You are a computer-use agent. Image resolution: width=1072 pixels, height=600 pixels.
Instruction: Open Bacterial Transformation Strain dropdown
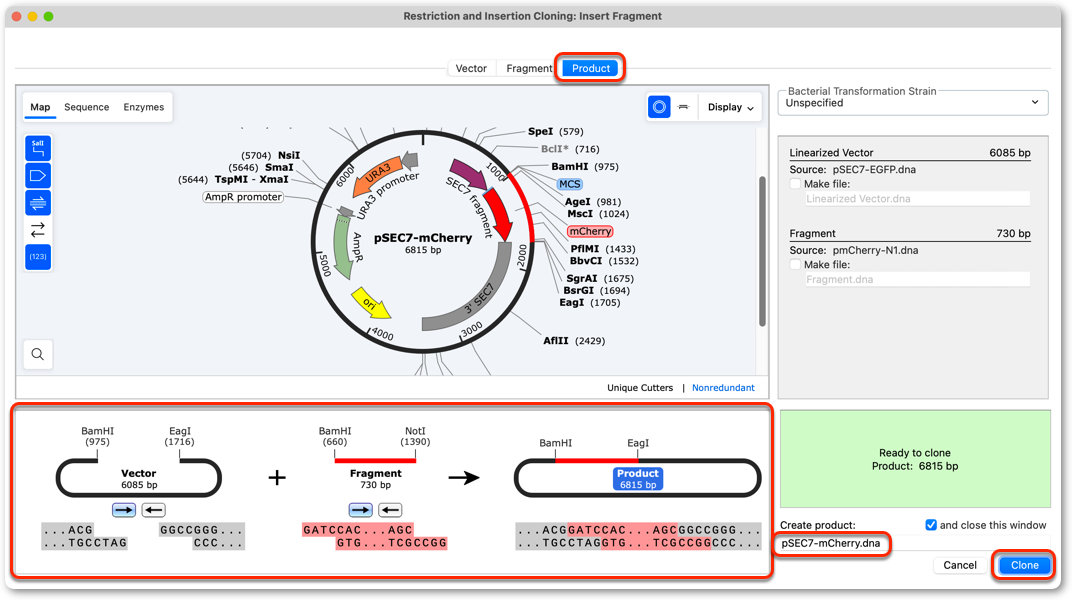(913, 103)
